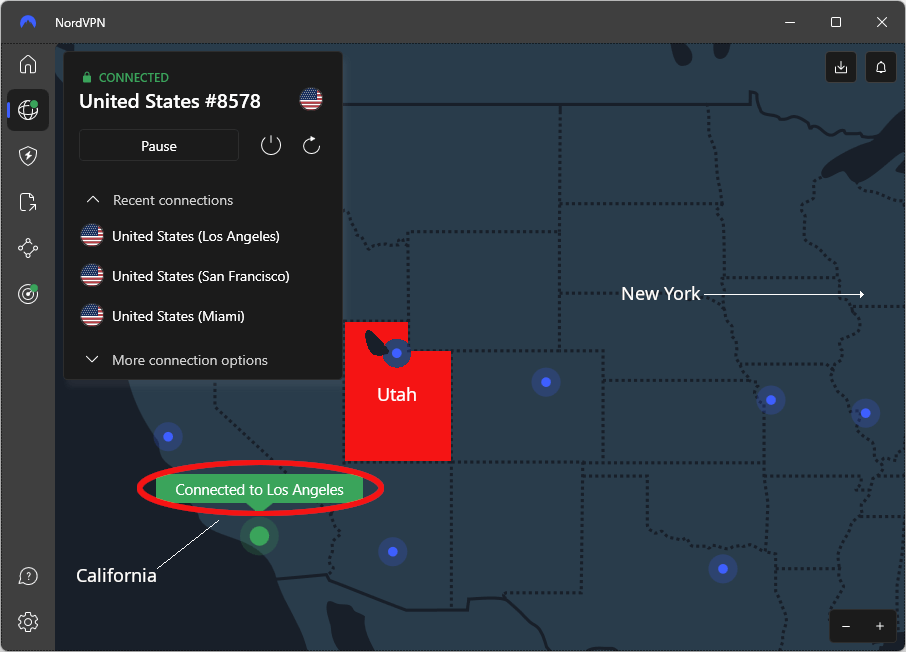
Task: Click the green CONNECTED status text
Action: click(x=133, y=77)
